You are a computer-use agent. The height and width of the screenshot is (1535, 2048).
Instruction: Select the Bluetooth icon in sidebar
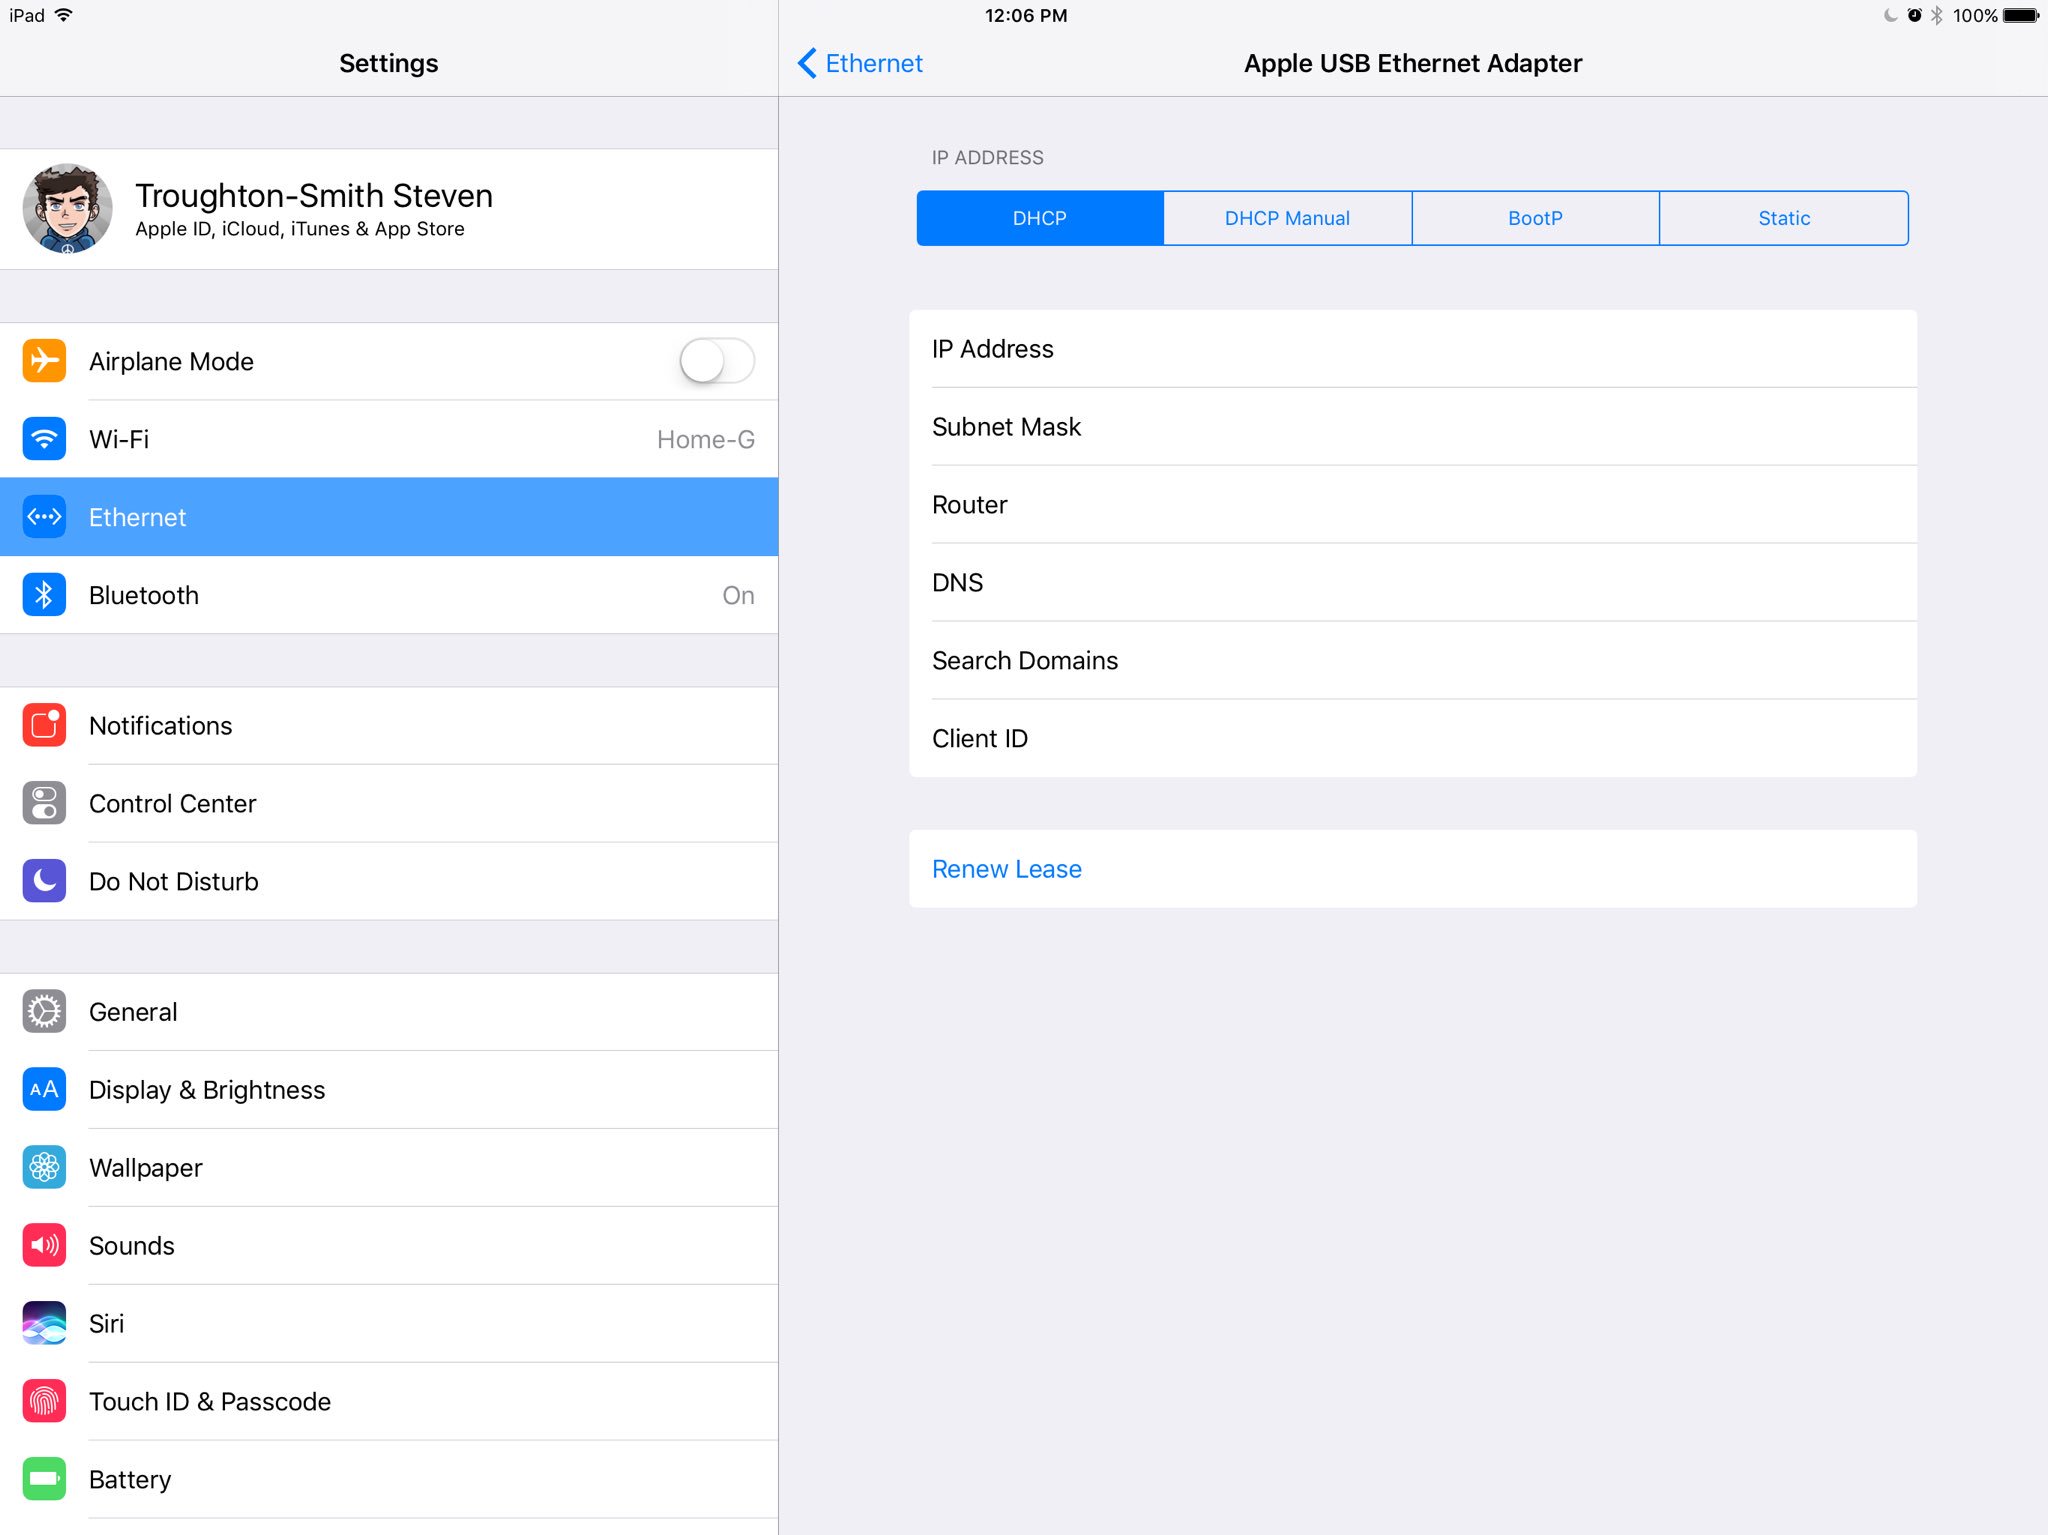point(44,595)
